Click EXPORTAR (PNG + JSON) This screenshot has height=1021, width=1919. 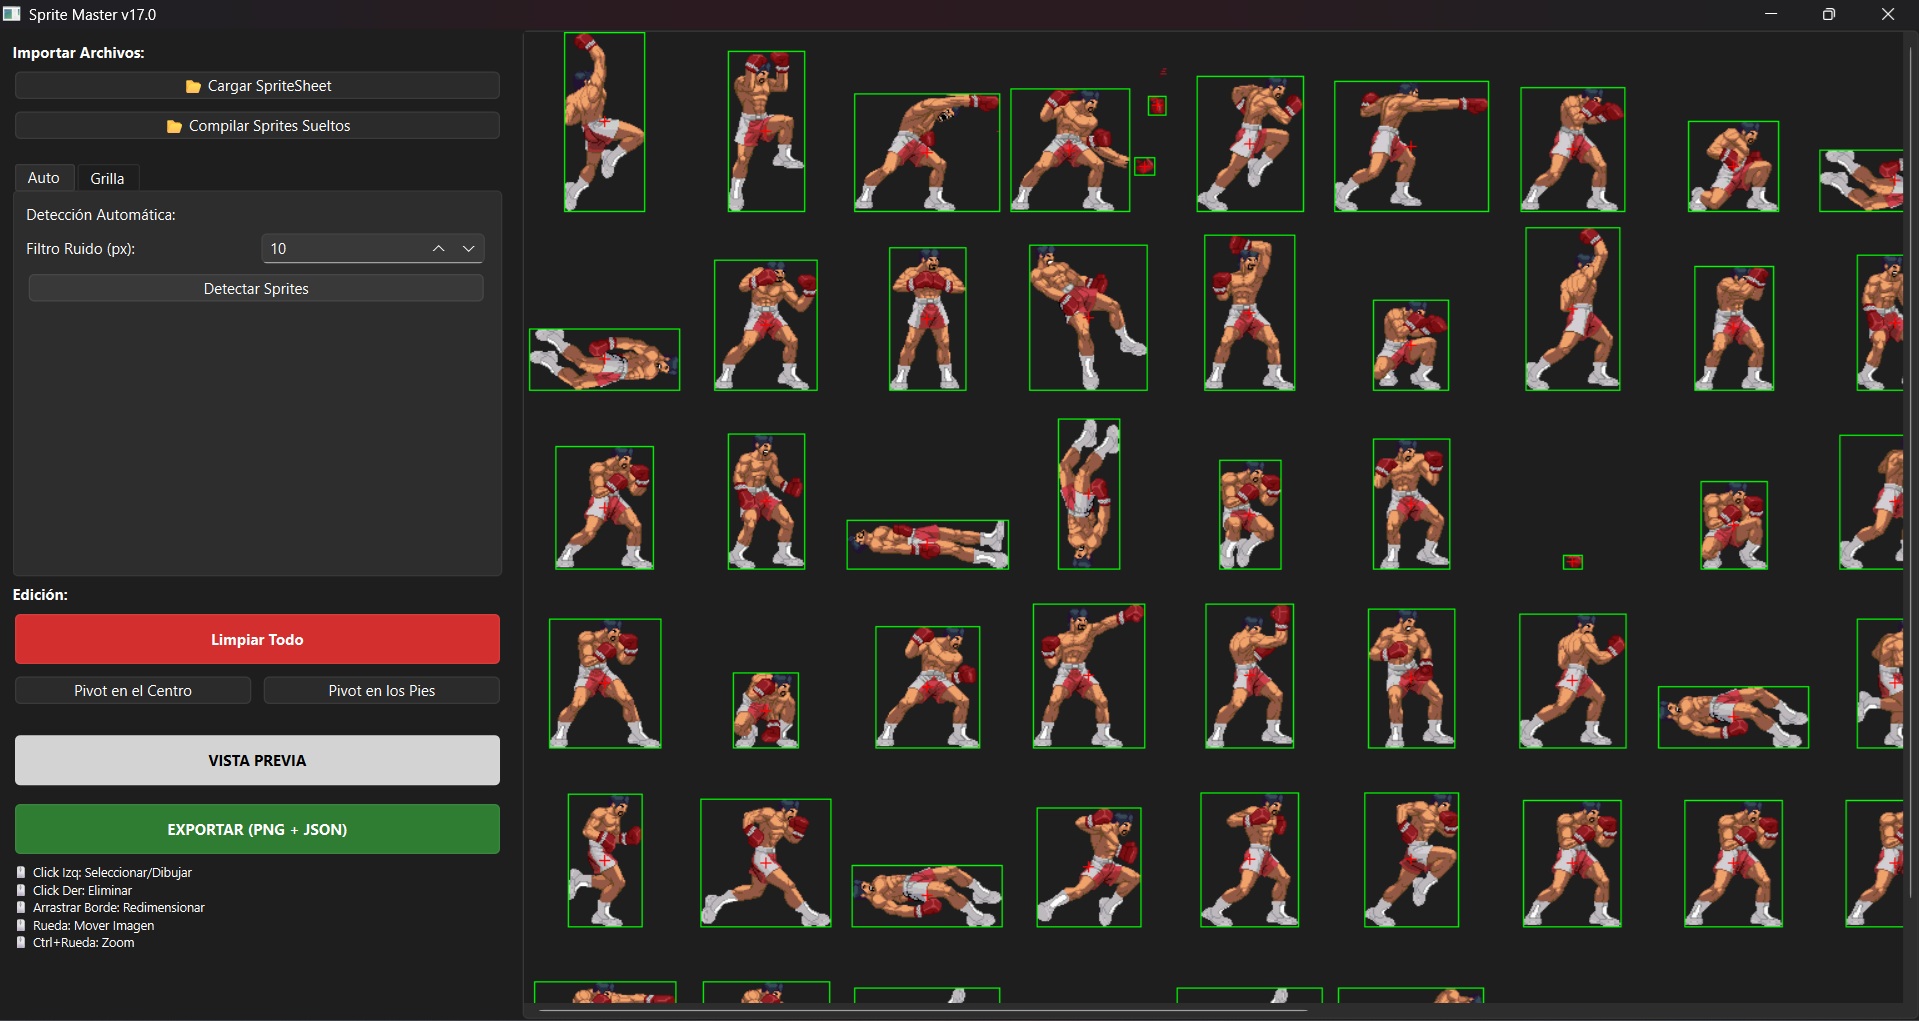click(257, 829)
